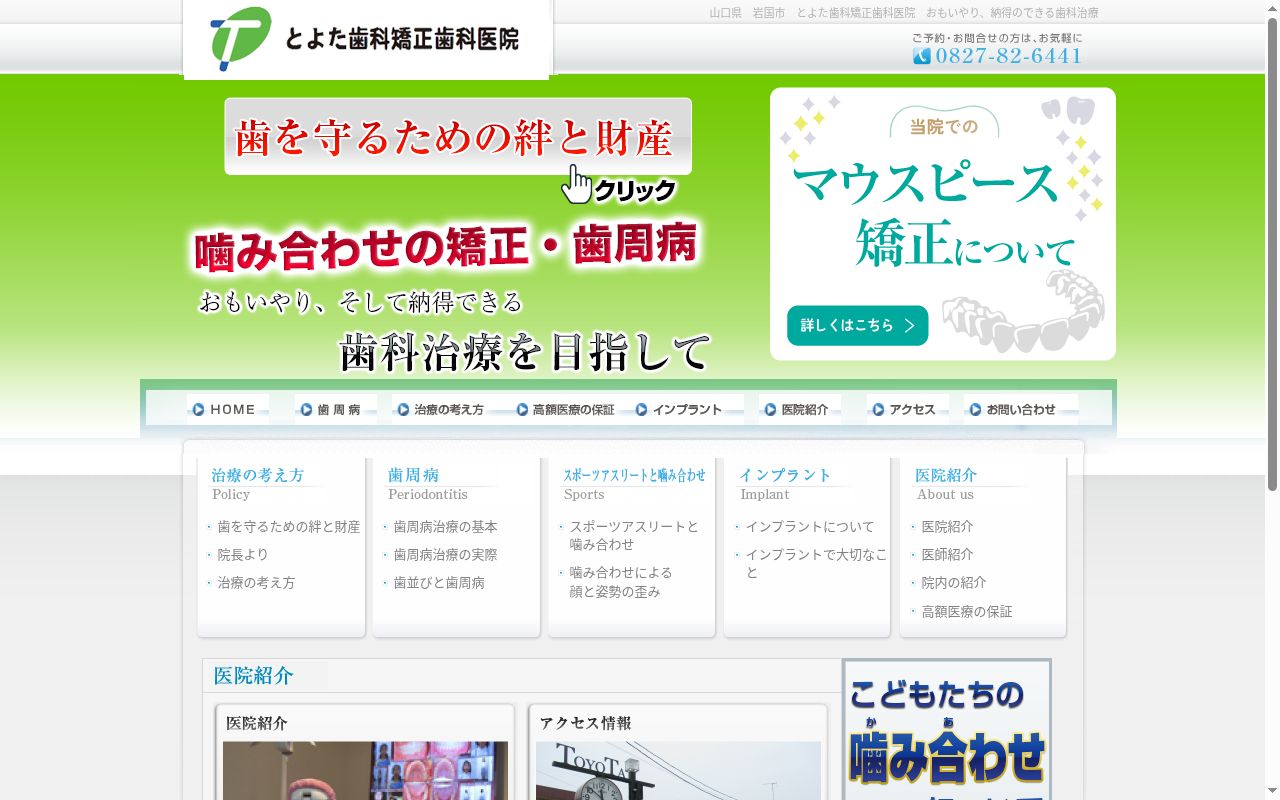The height and width of the screenshot is (800, 1280).
Task: Click the こどもたちの噛み合わせ banner
Action: pyautogui.click(x=947, y=729)
